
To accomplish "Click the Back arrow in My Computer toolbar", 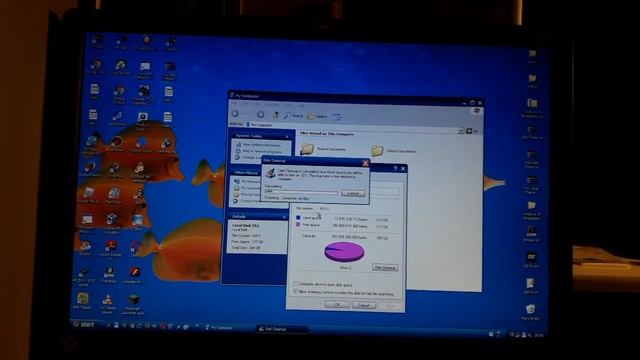I will pyautogui.click(x=236, y=114).
